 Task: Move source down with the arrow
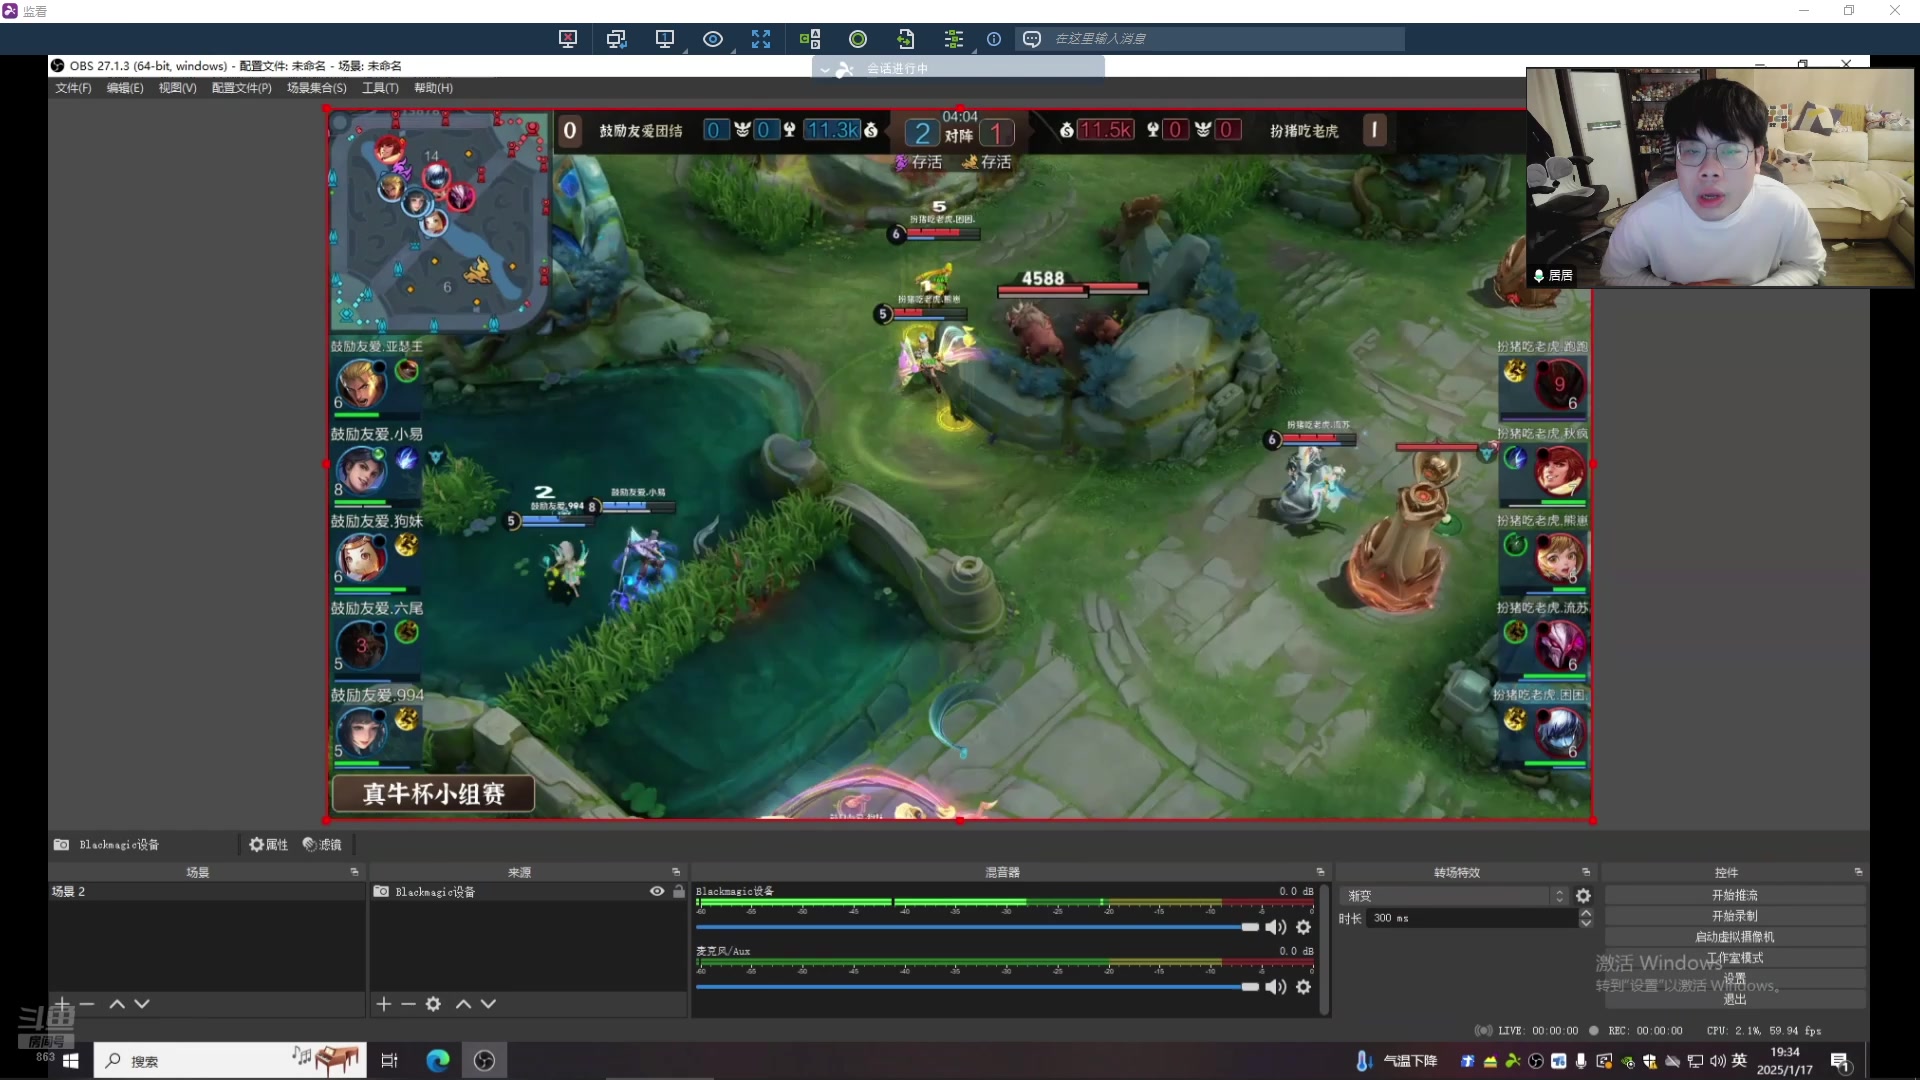point(488,1003)
